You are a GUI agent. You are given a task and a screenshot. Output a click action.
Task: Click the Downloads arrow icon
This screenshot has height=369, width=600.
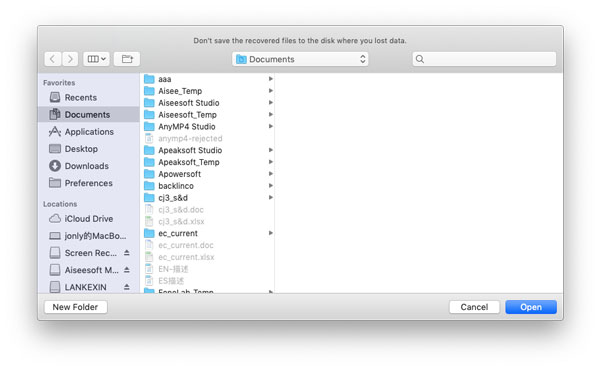[x=55, y=166]
